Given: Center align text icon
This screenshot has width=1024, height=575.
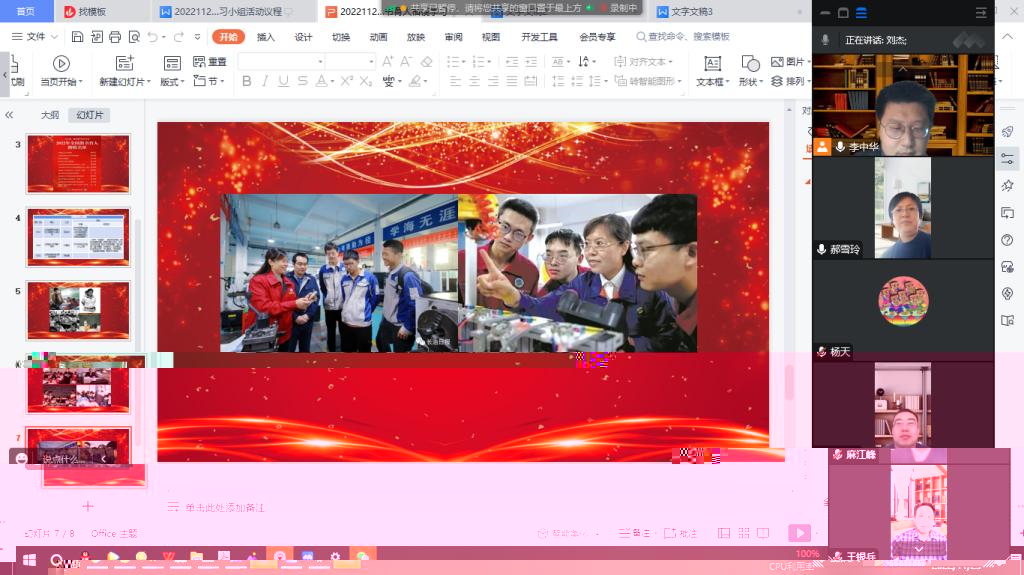Looking at the screenshot, I should point(474,81).
